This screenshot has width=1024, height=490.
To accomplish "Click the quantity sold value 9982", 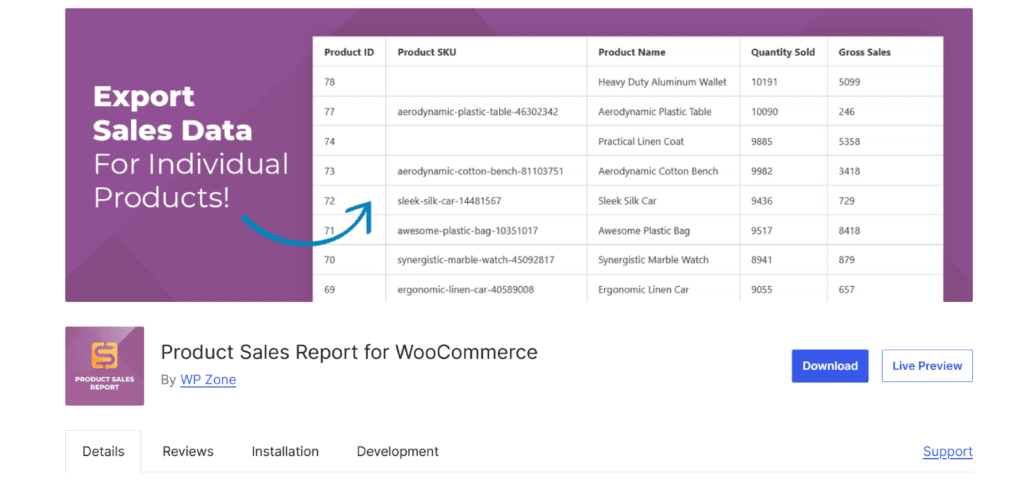I will coord(762,171).
